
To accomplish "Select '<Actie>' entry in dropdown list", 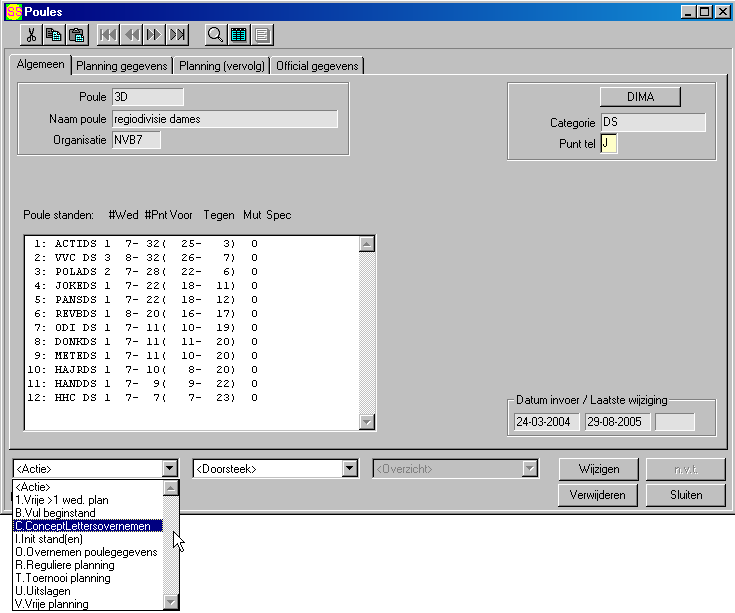I will pyautogui.click(x=89, y=487).
